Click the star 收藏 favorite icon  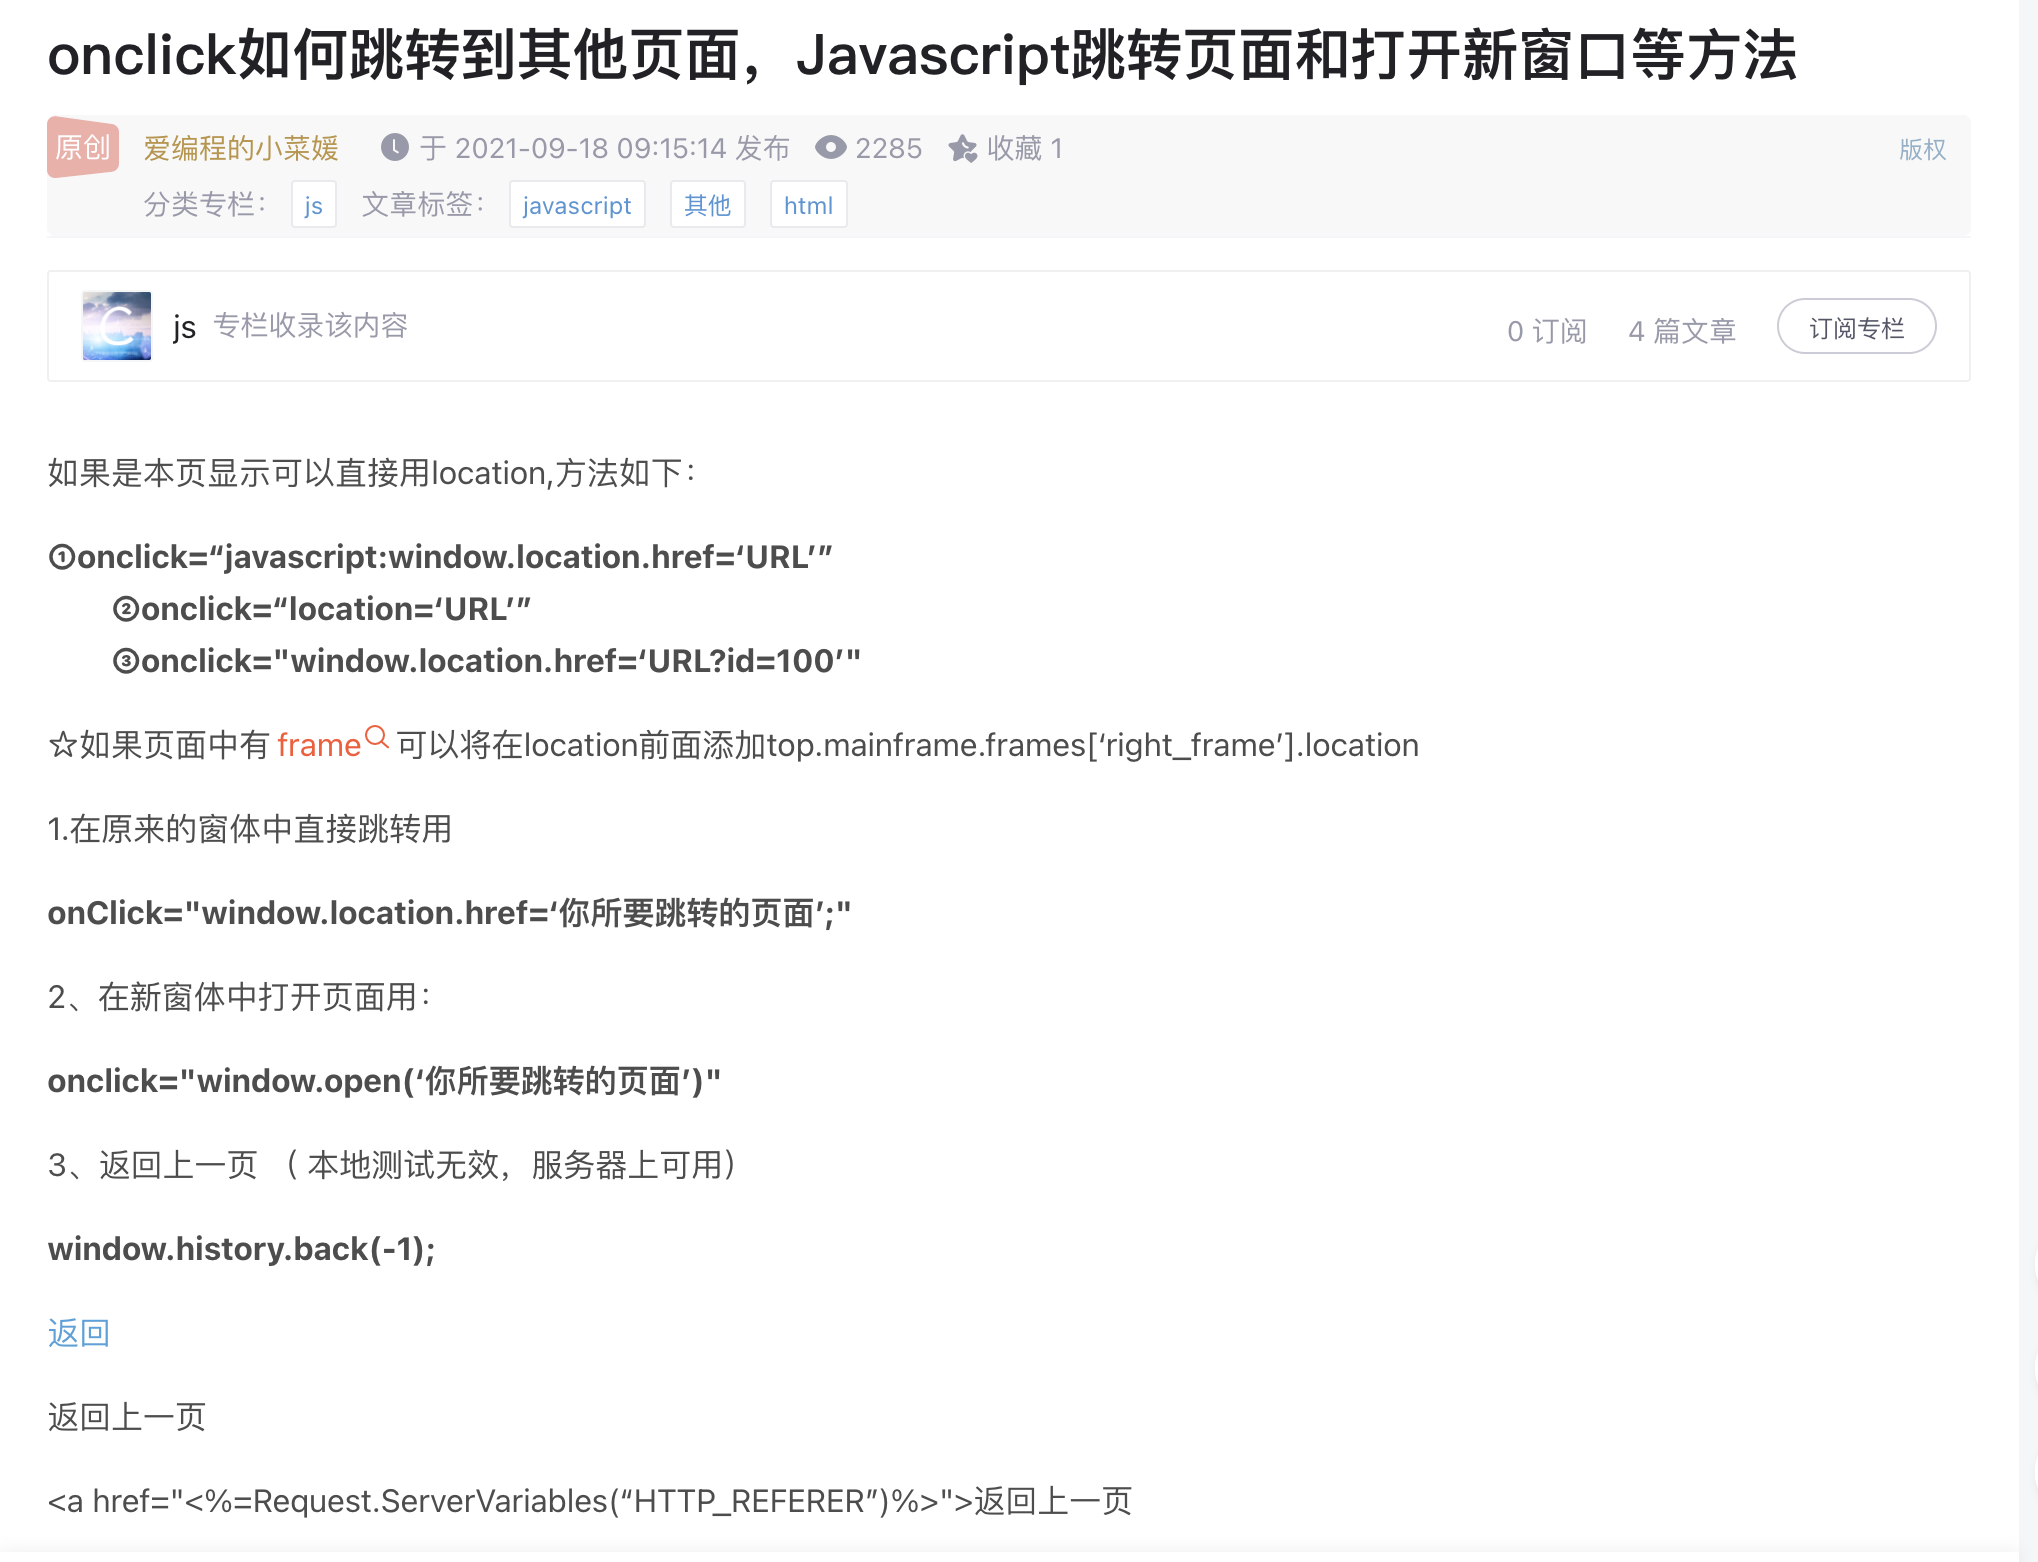tap(963, 148)
